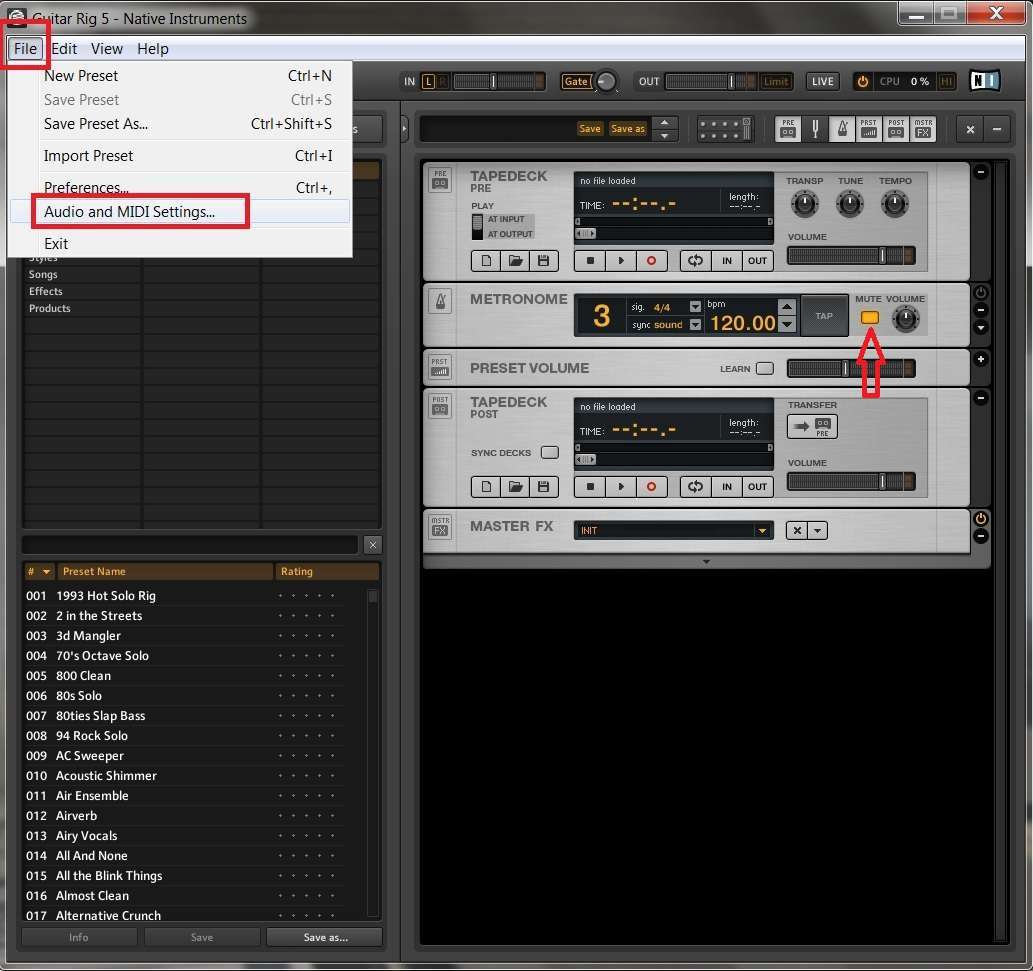Click the metronome TAP button
The height and width of the screenshot is (971, 1033).
tap(824, 316)
